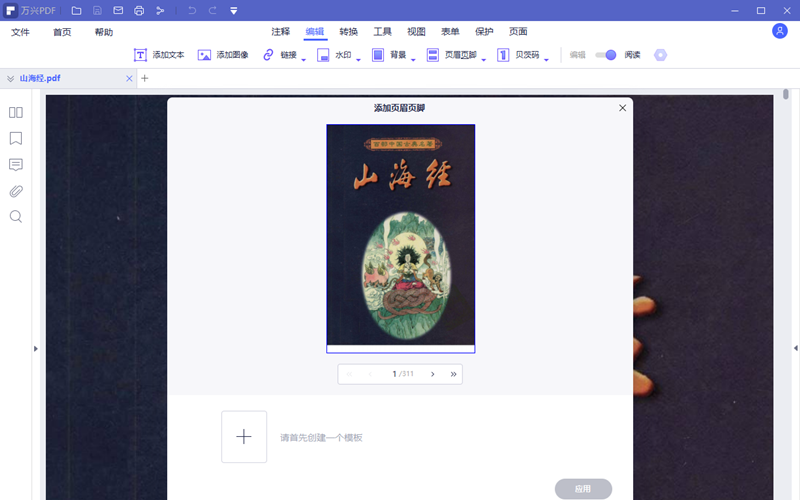Switch to the 注释 annotation tab

(x=280, y=32)
